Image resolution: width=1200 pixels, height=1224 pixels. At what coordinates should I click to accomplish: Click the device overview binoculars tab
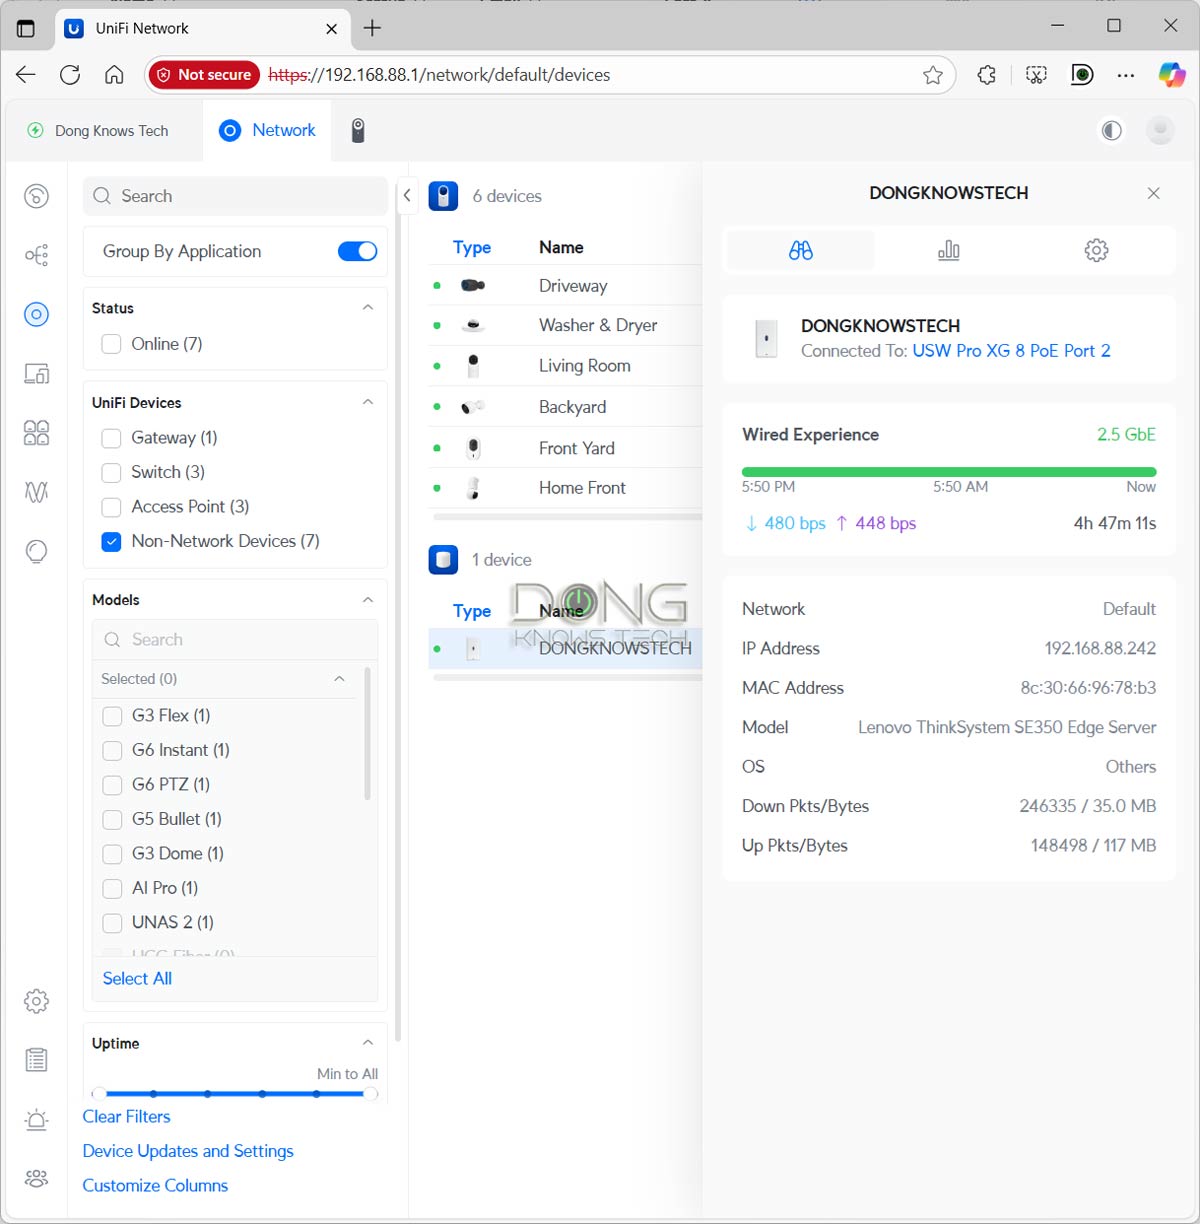tap(800, 250)
